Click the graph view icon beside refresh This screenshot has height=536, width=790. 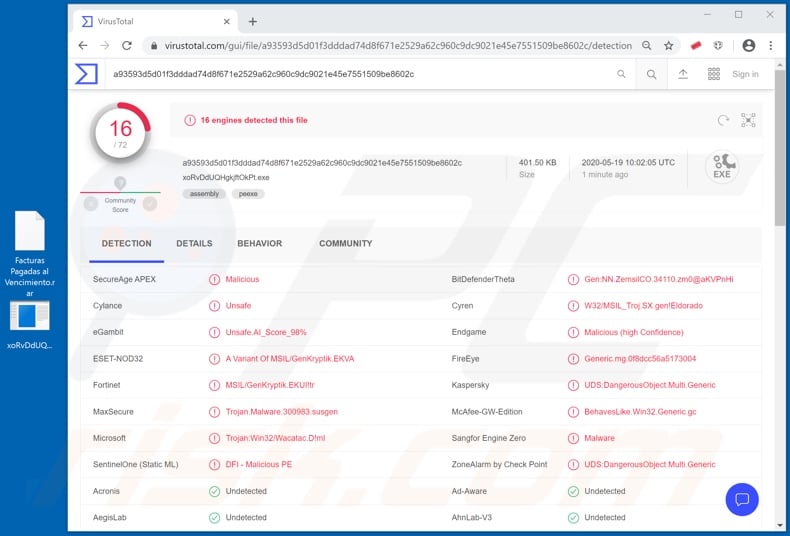748,120
